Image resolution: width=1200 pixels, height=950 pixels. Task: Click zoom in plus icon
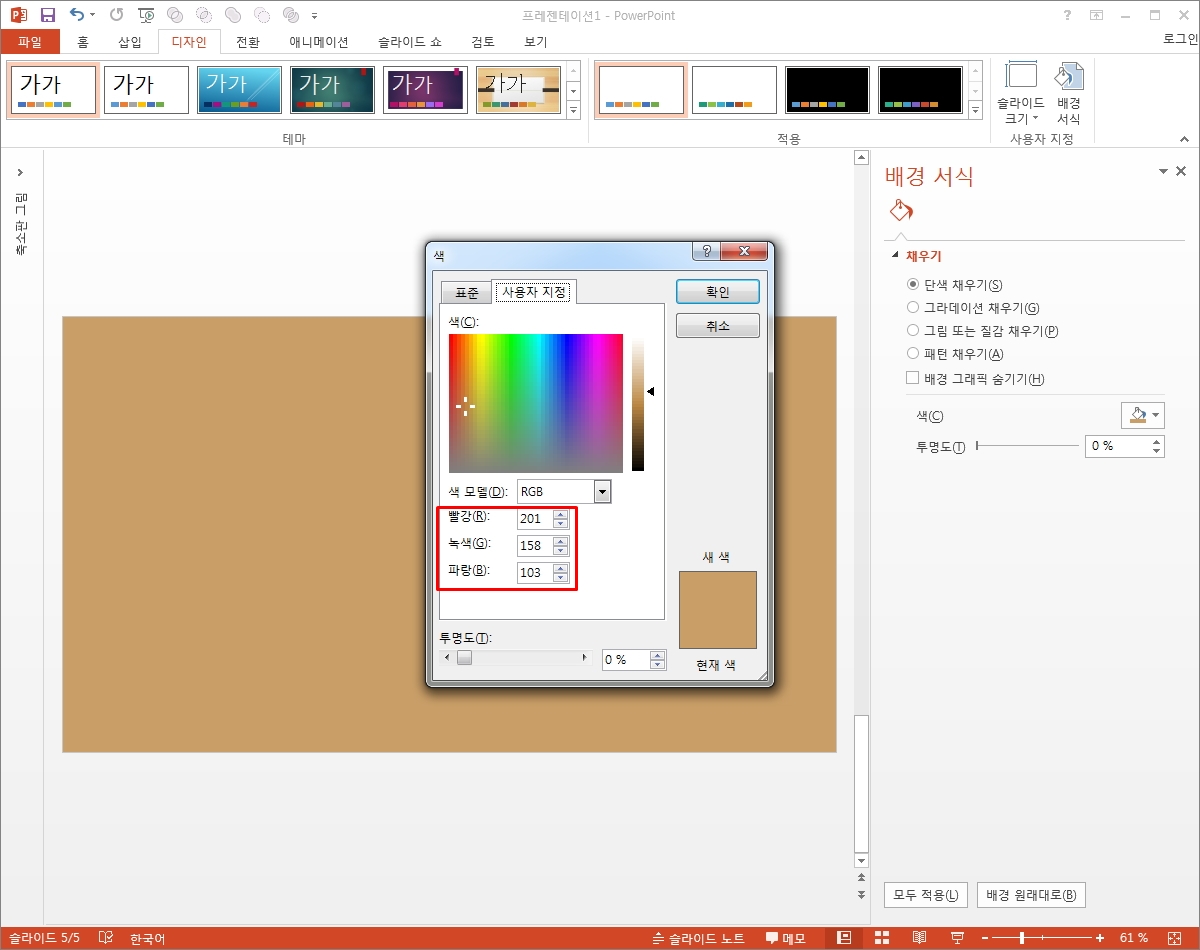pos(1099,938)
